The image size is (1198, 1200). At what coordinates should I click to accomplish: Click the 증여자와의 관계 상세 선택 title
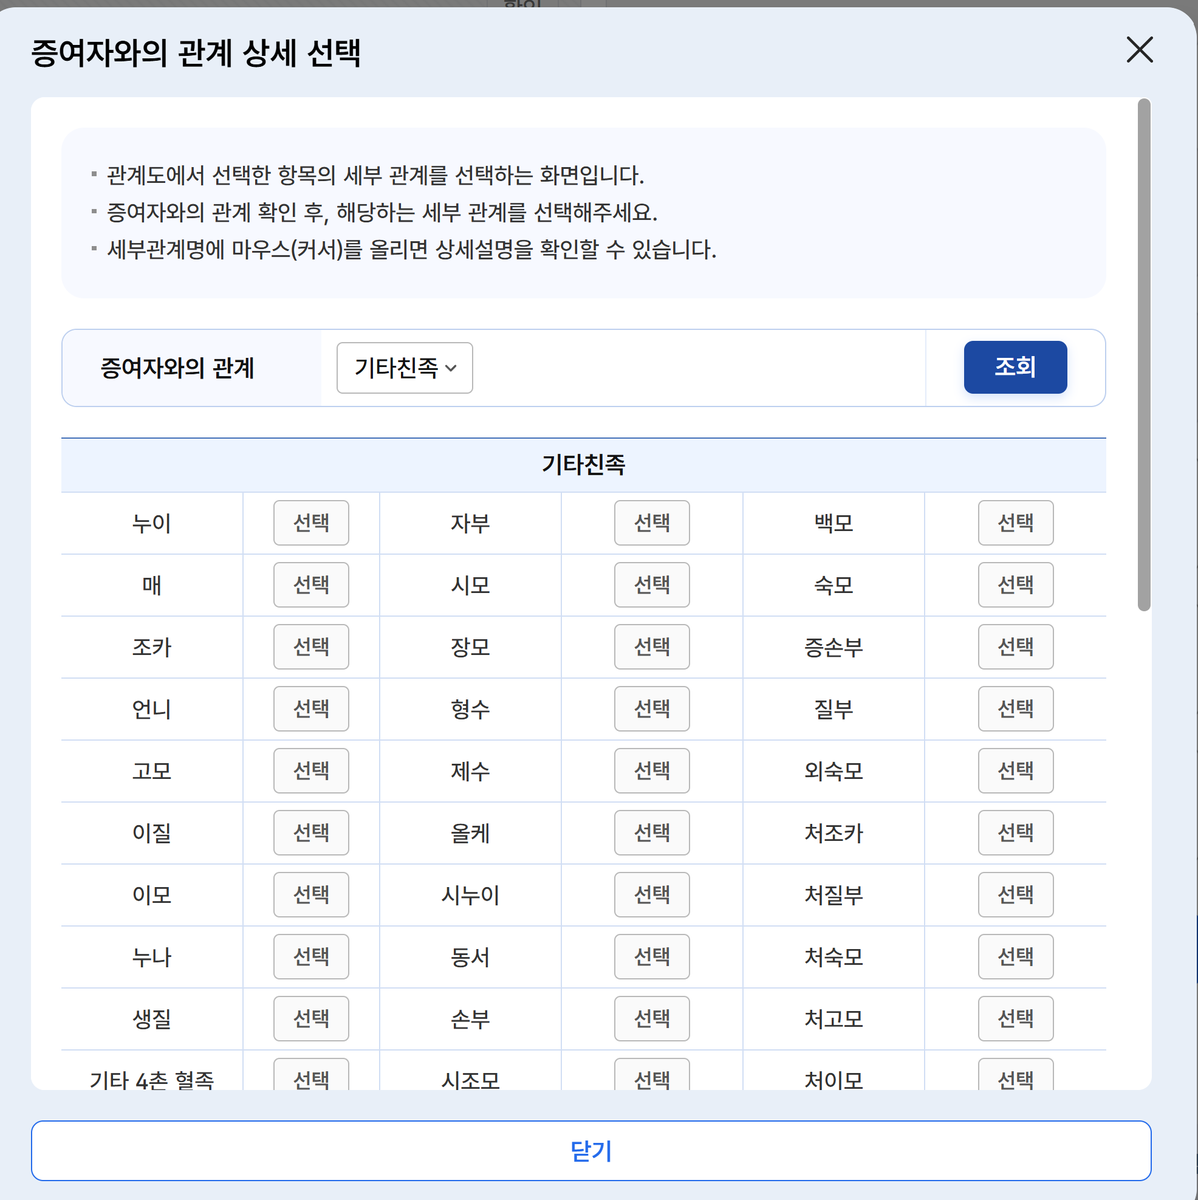click(x=196, y=52)
